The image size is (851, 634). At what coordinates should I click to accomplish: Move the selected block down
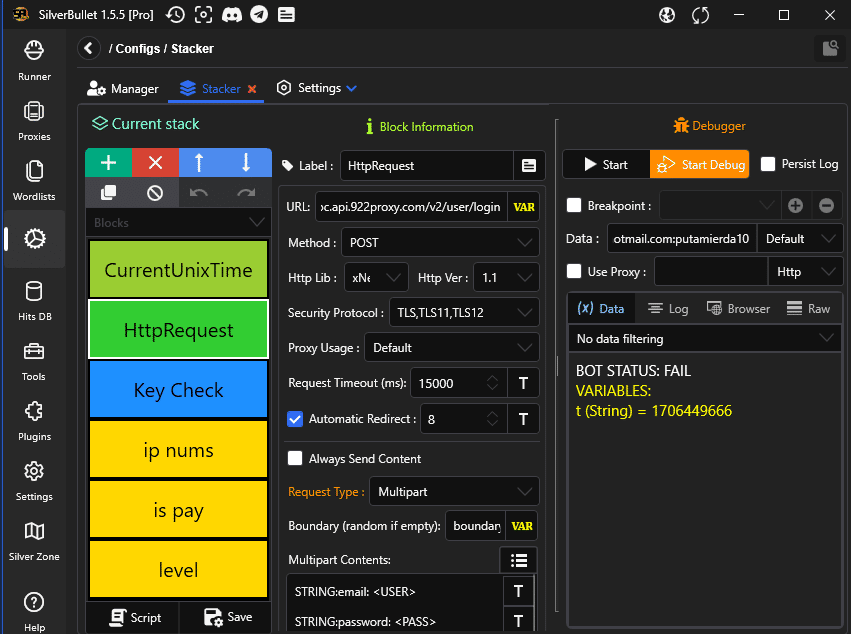click(x=247, y=163)
